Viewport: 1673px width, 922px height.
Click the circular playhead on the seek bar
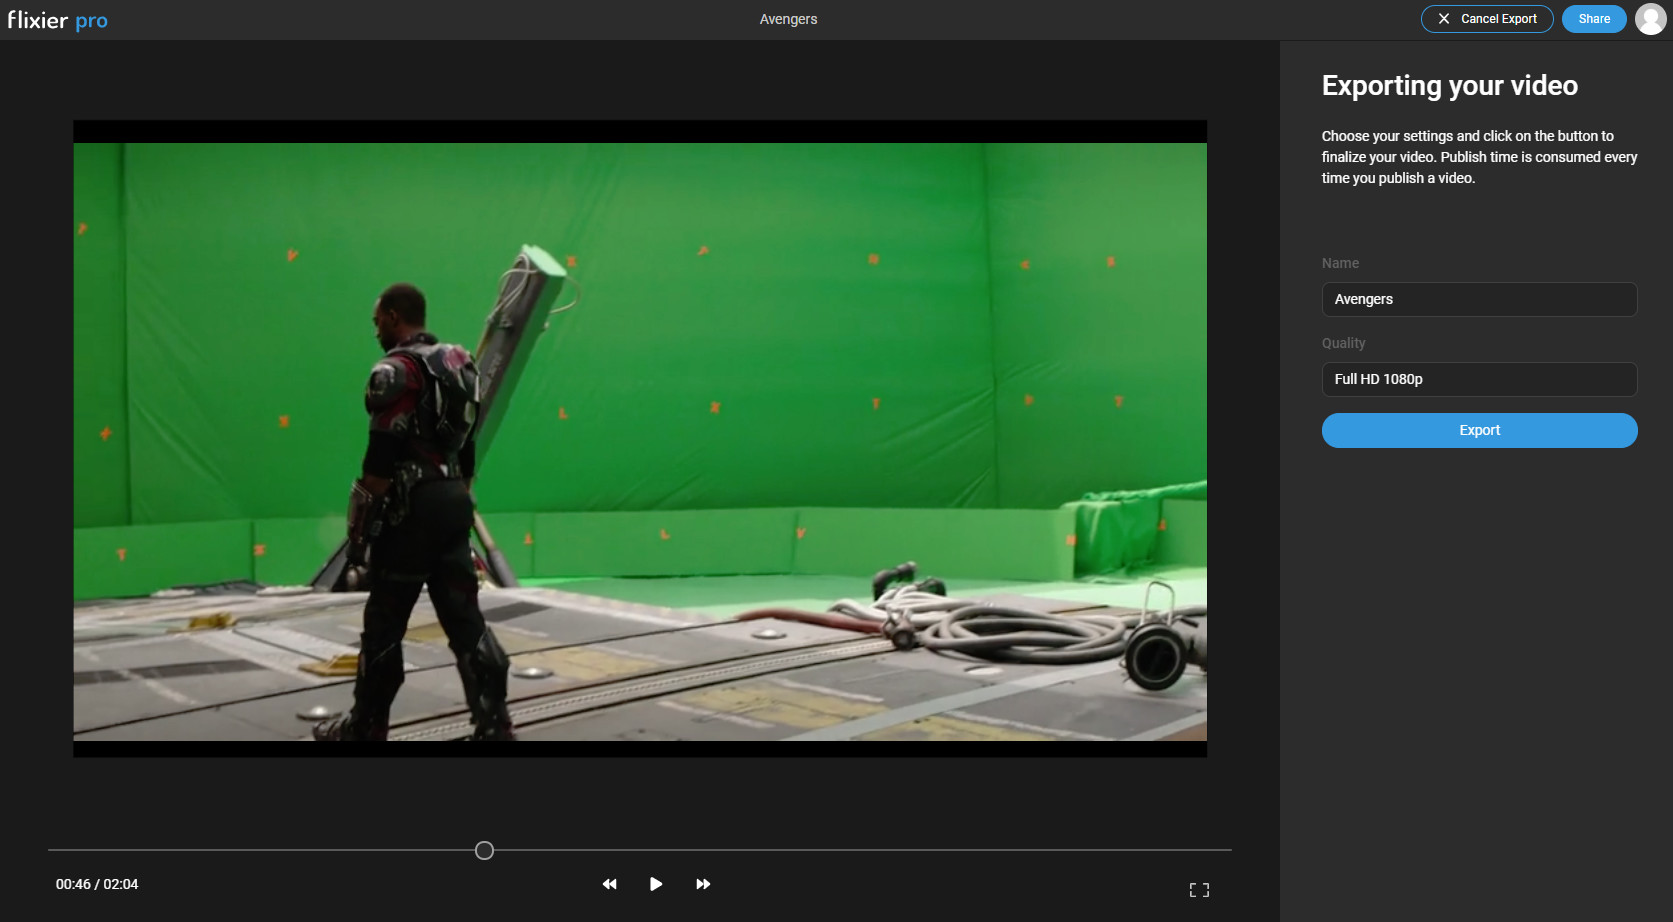(x=484, y=850)
